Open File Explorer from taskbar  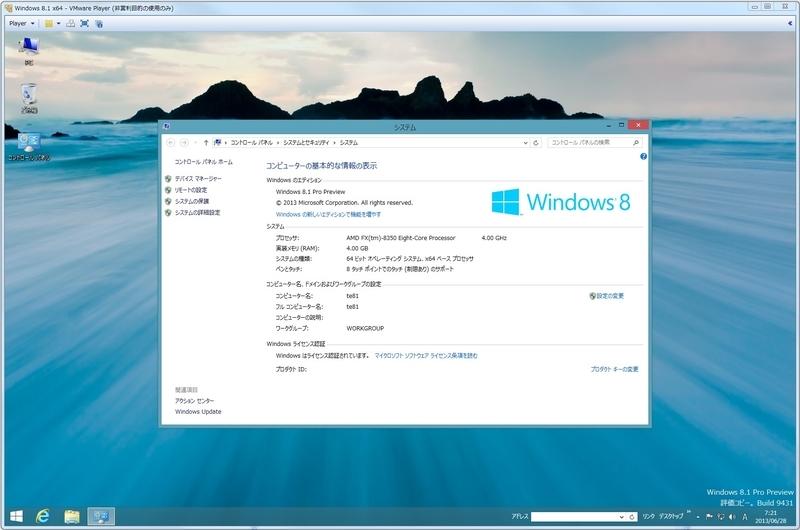tap(72, 516)
